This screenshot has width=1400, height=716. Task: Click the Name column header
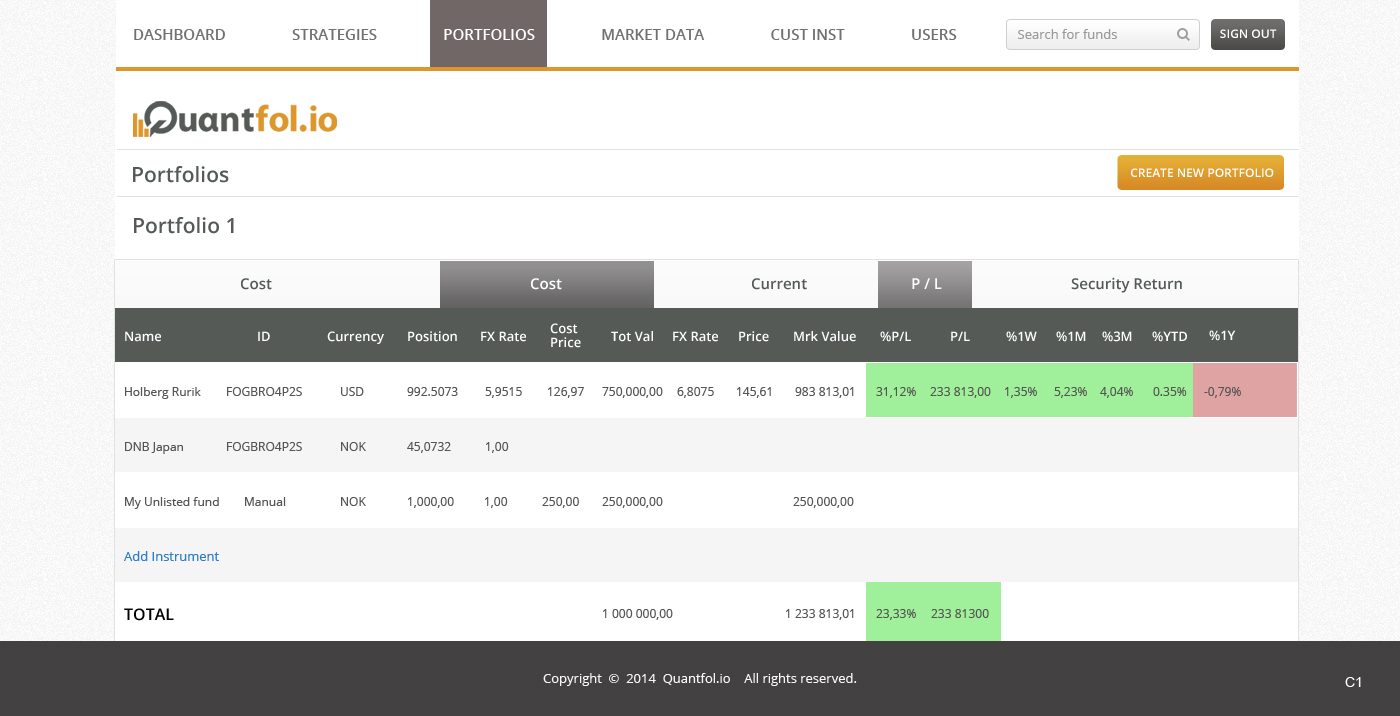click(142, 336)
